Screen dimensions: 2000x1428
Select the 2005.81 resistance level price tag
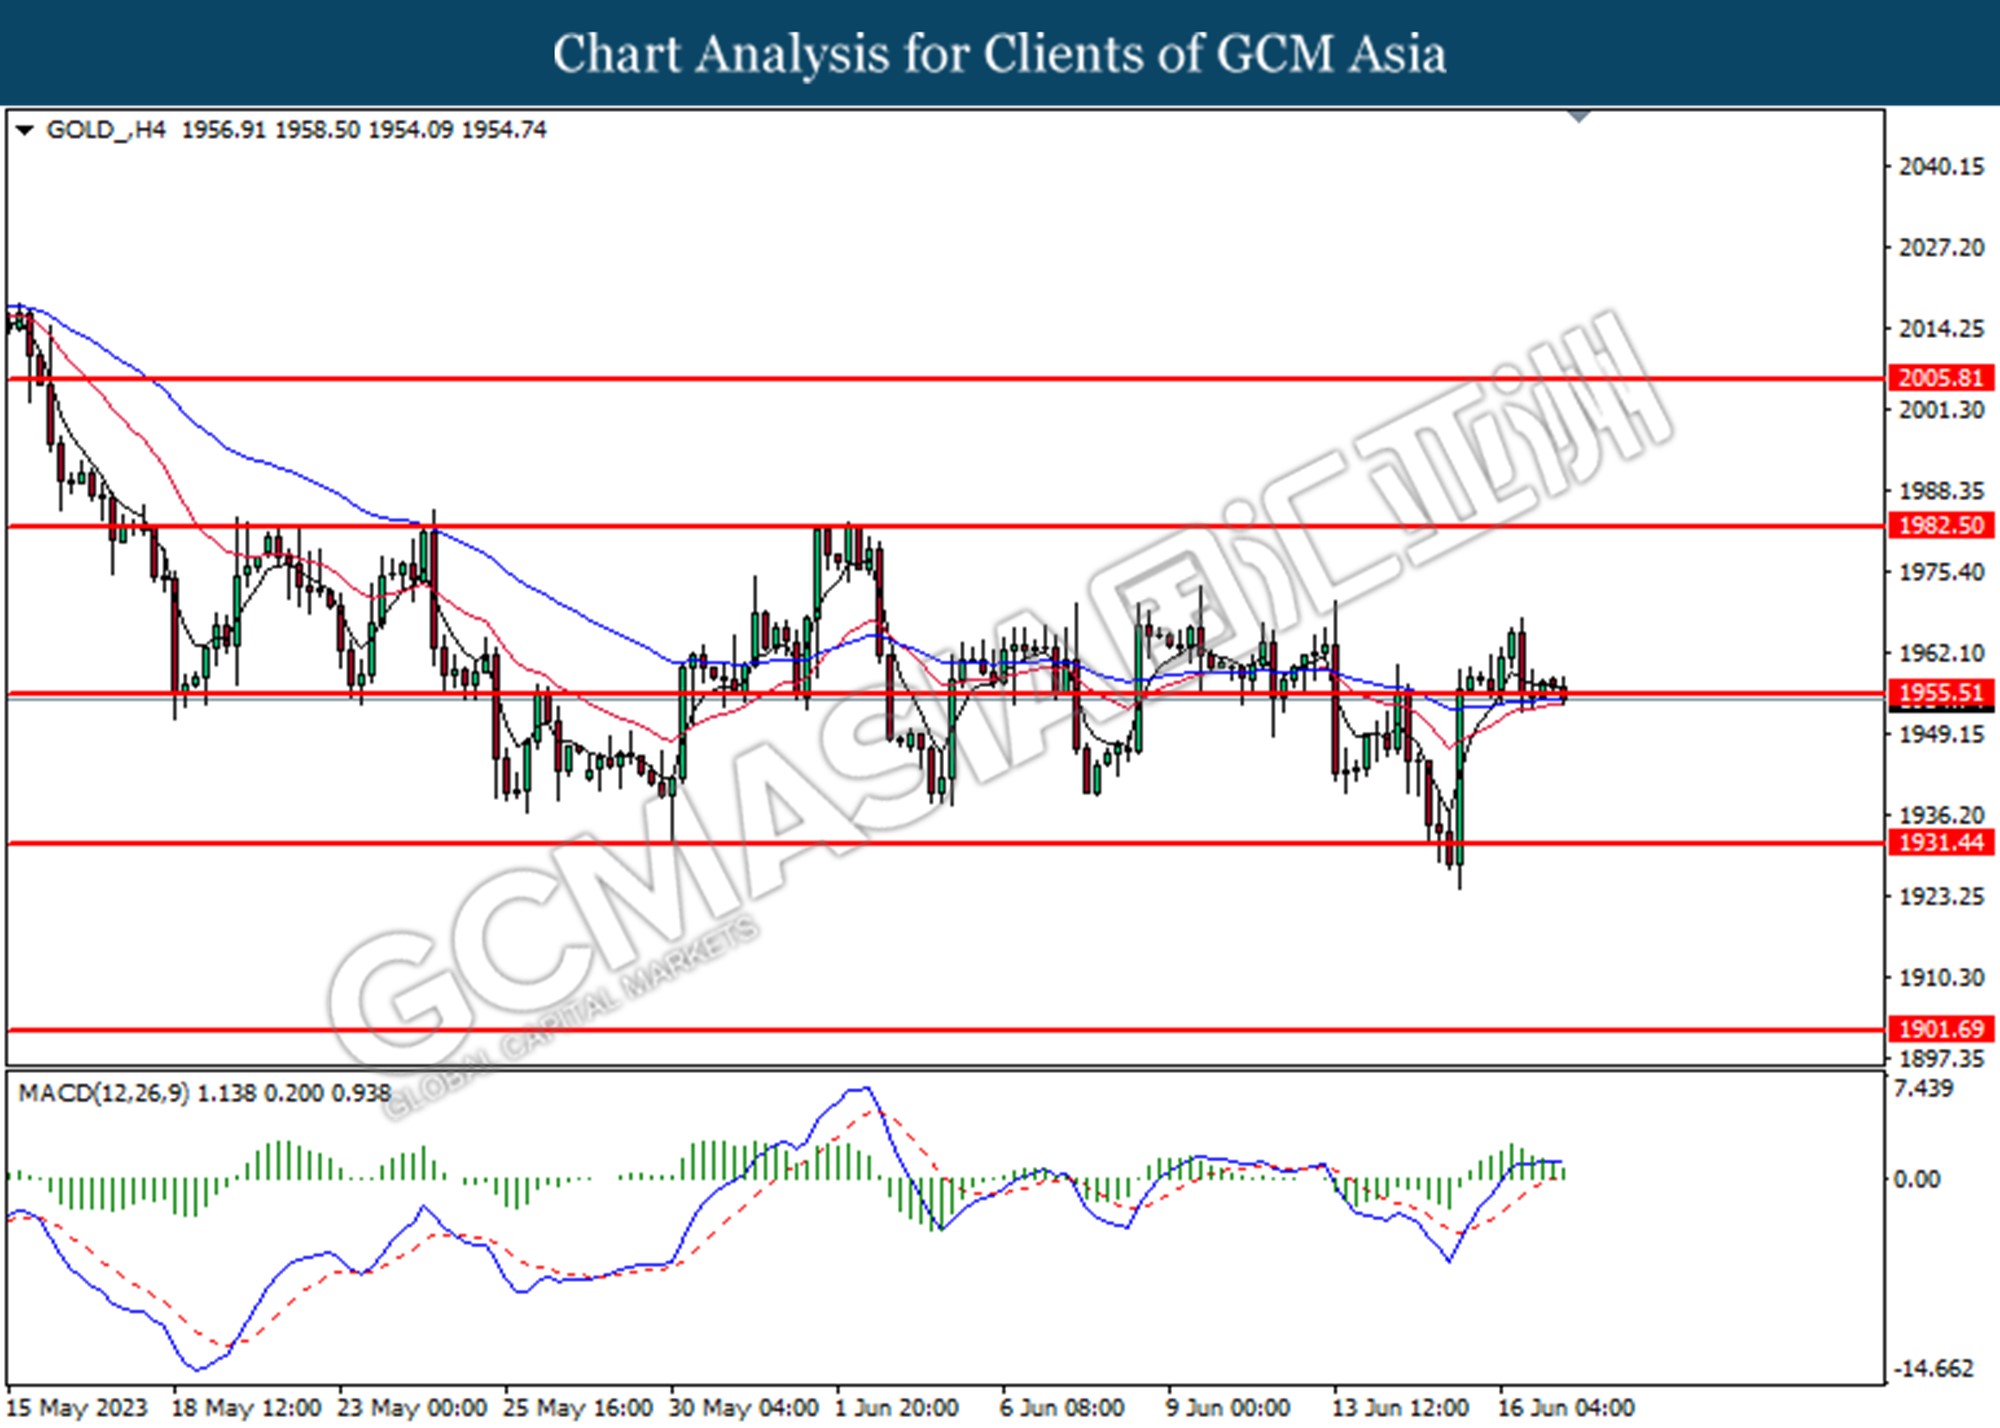click(1941, 378)
